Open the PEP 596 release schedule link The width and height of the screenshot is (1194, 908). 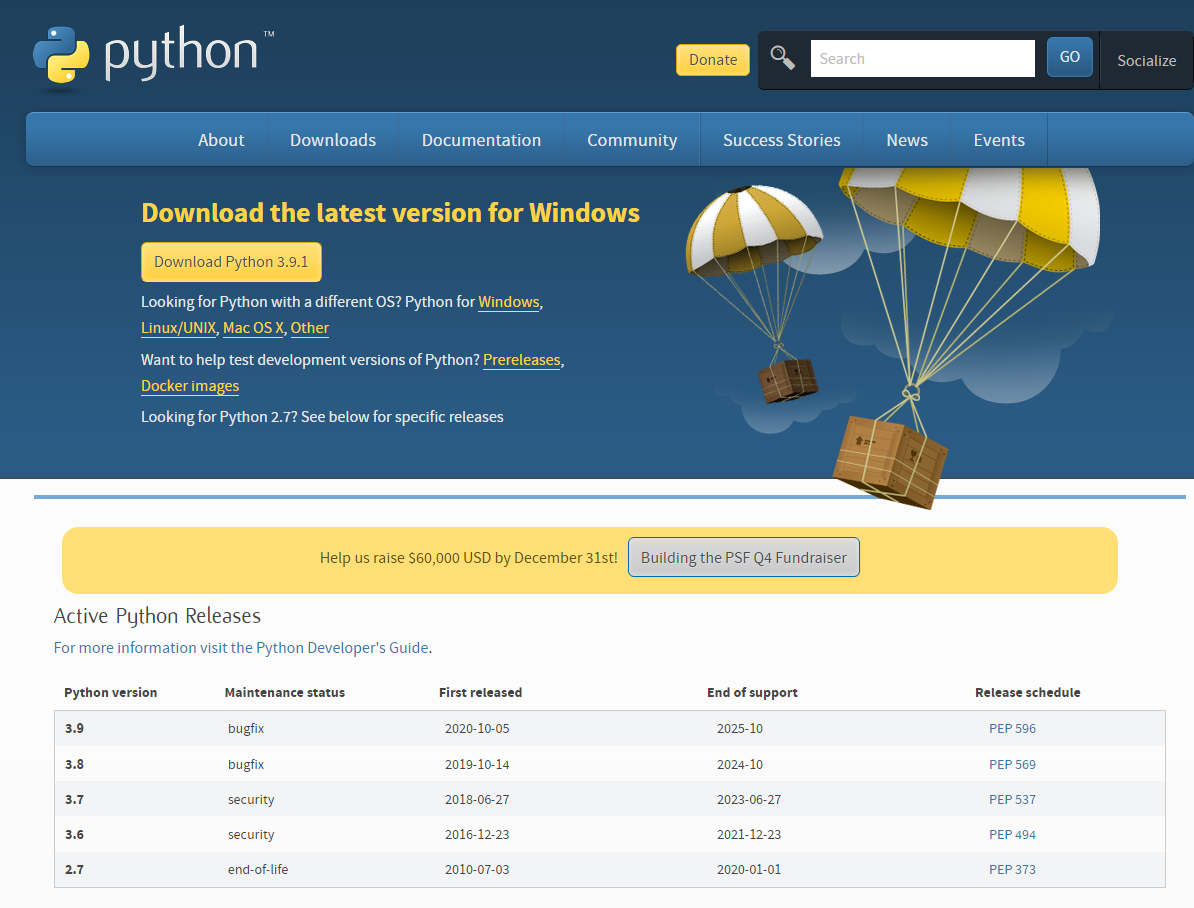1012,729
